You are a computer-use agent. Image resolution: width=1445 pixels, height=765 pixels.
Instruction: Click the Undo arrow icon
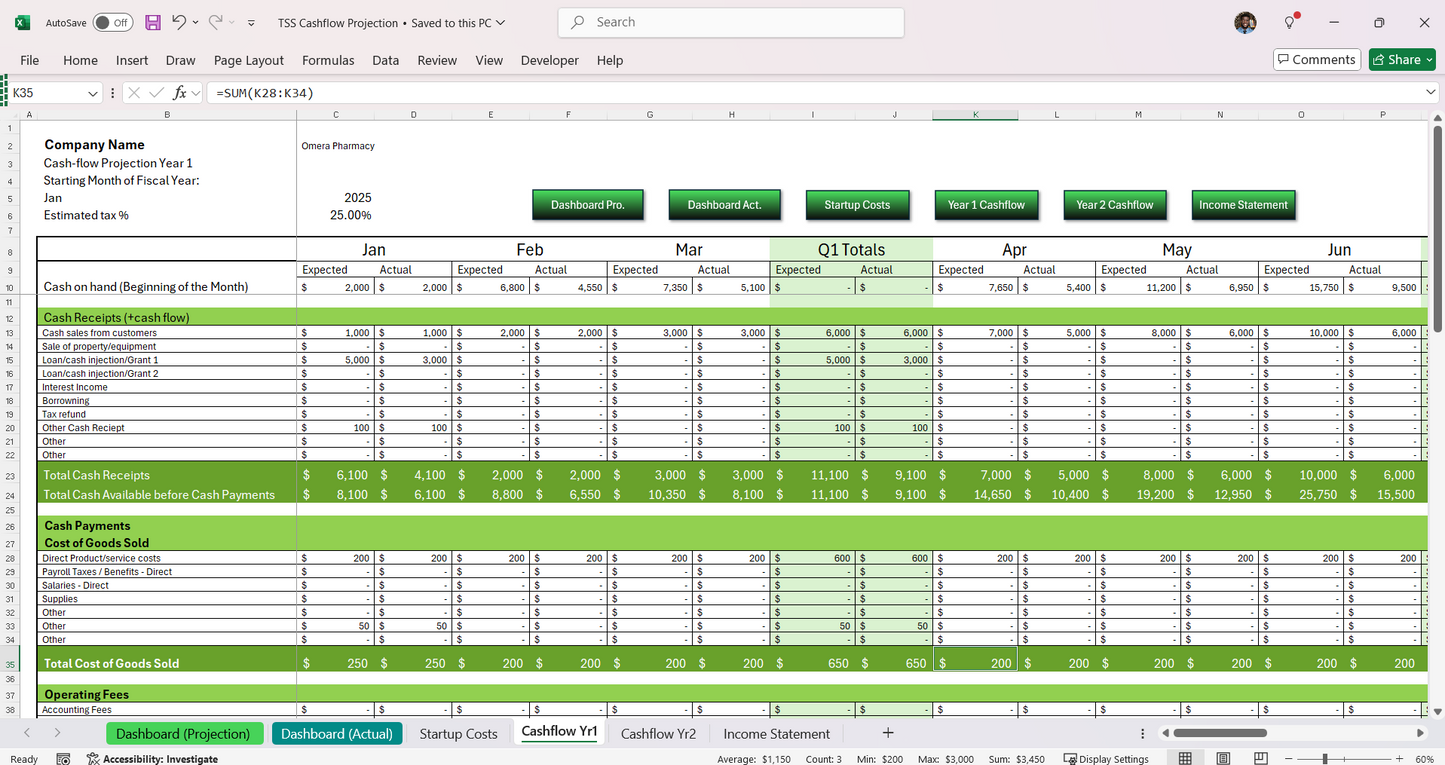[179, 22]
